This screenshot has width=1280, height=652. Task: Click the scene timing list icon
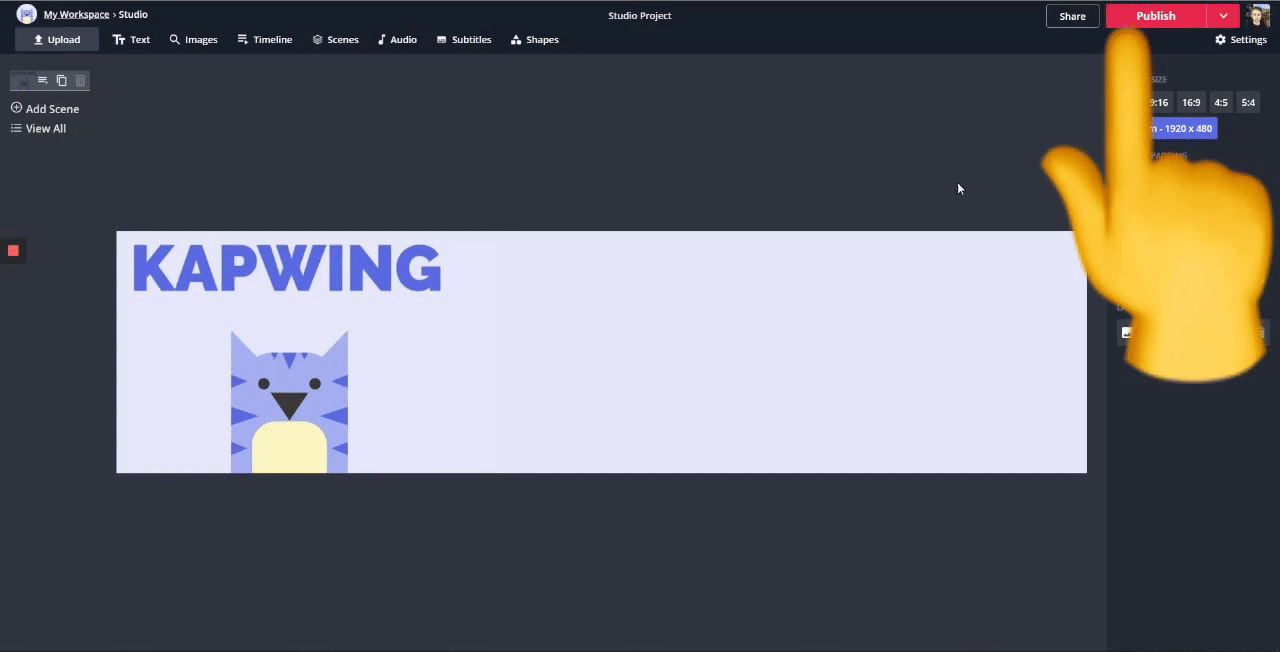coord(42,80)
